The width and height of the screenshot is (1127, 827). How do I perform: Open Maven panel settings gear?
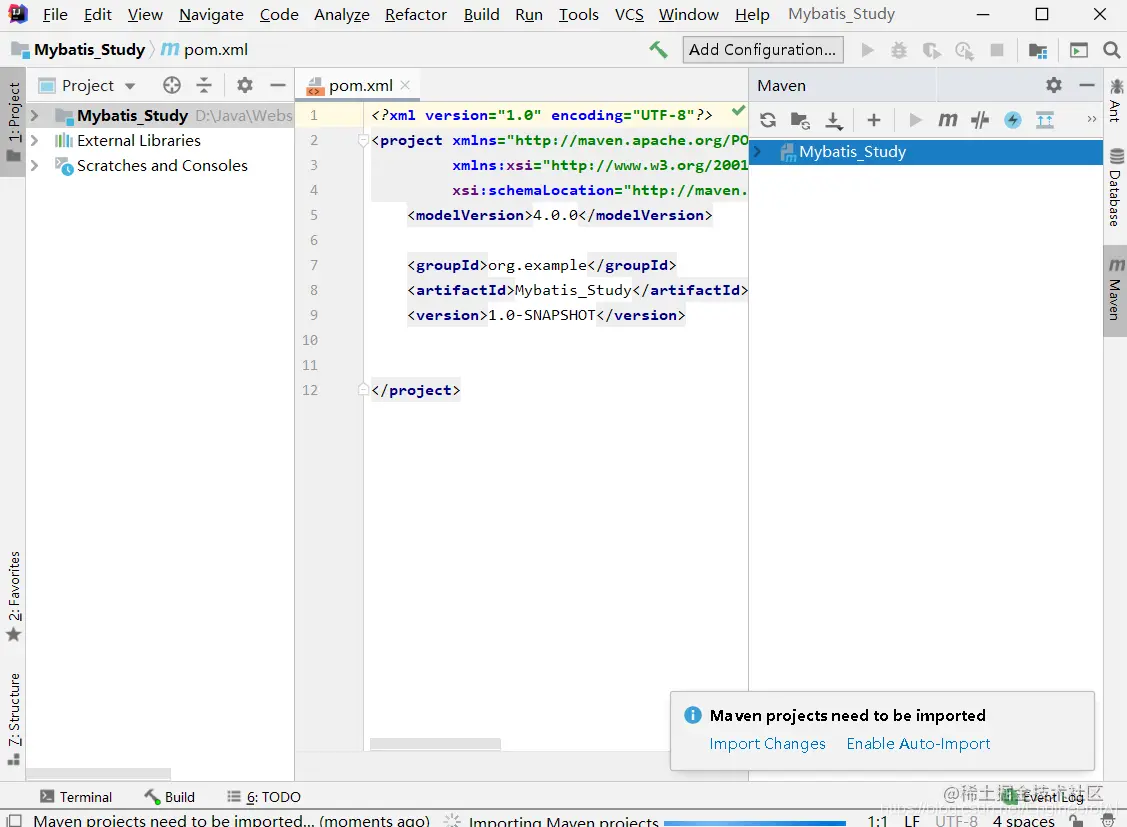[1054, 86]
